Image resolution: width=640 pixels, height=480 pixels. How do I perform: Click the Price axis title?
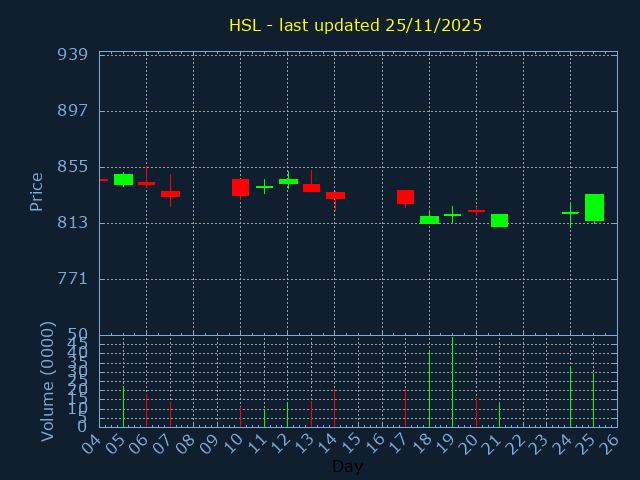point(37,191)
